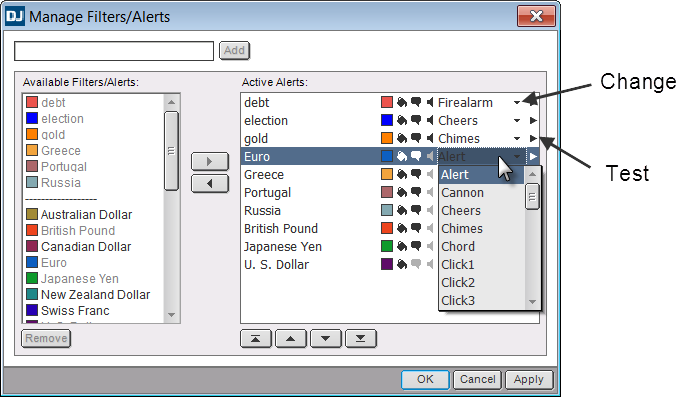Open the Chimes sound dropdown for gold
The width and height of the screenshot is (677, 397).
(x=517, y=139)
